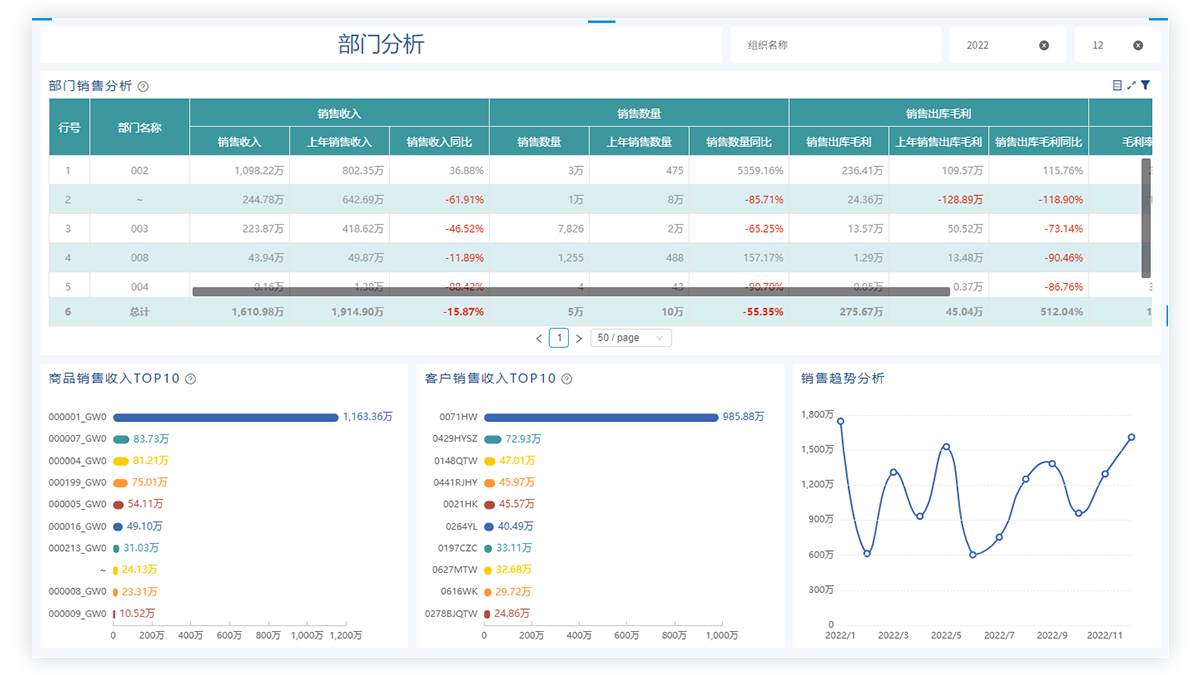Open help icon next to 客户销售收入TOP10
This screenshot has width=1200, height=675.
(567, 379)
